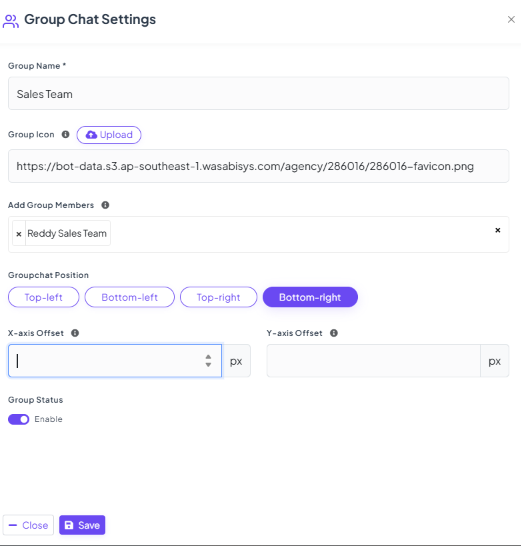The width and height of the screenshot is (521, 546).
Task: Click the Y-axis Offset info icon
Action: 334,333
